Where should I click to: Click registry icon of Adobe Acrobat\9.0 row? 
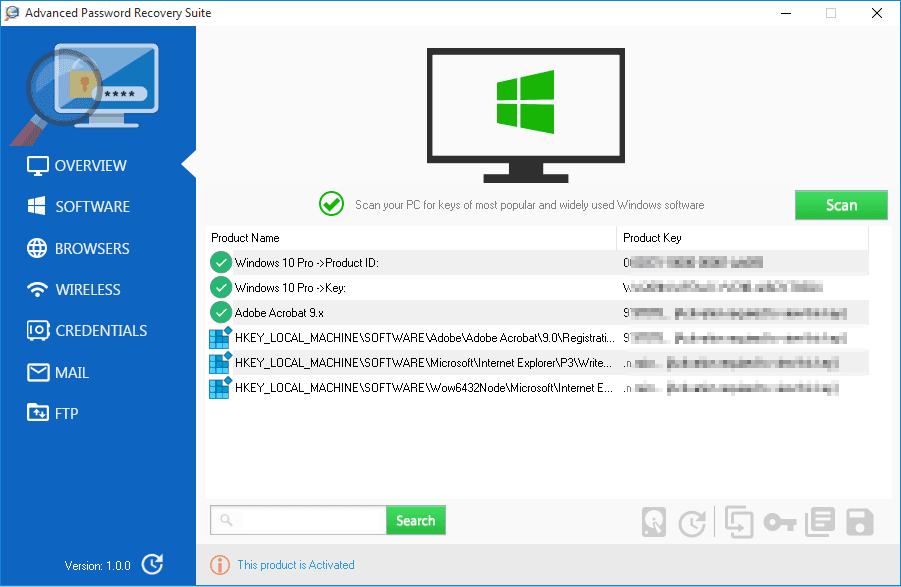click(220, 338)
